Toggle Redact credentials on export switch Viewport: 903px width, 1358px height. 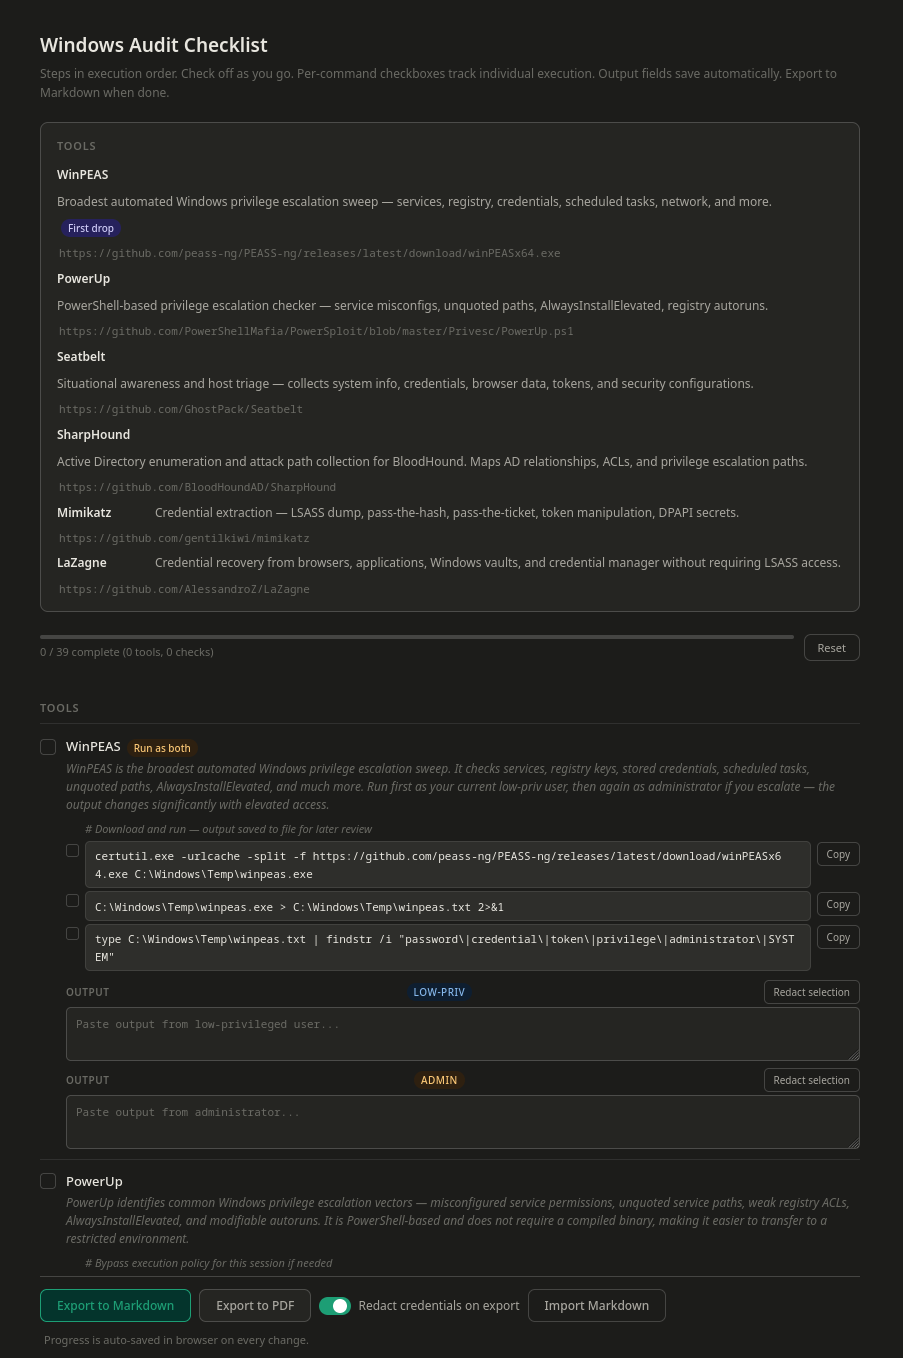(x=335, y=1306)
